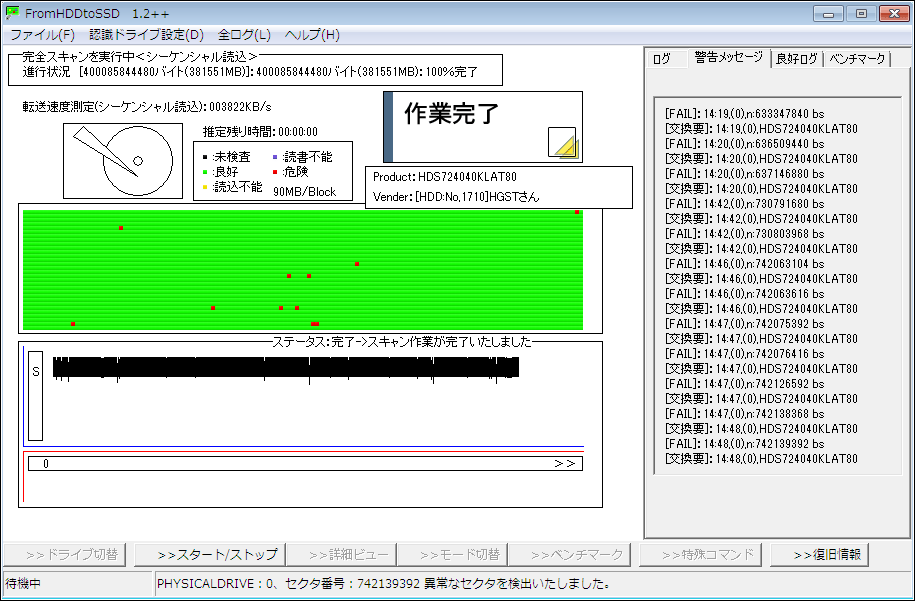Open the ヘルプ(H) menu
This screenshot has height=601, width=915.
tap(312, 35)
